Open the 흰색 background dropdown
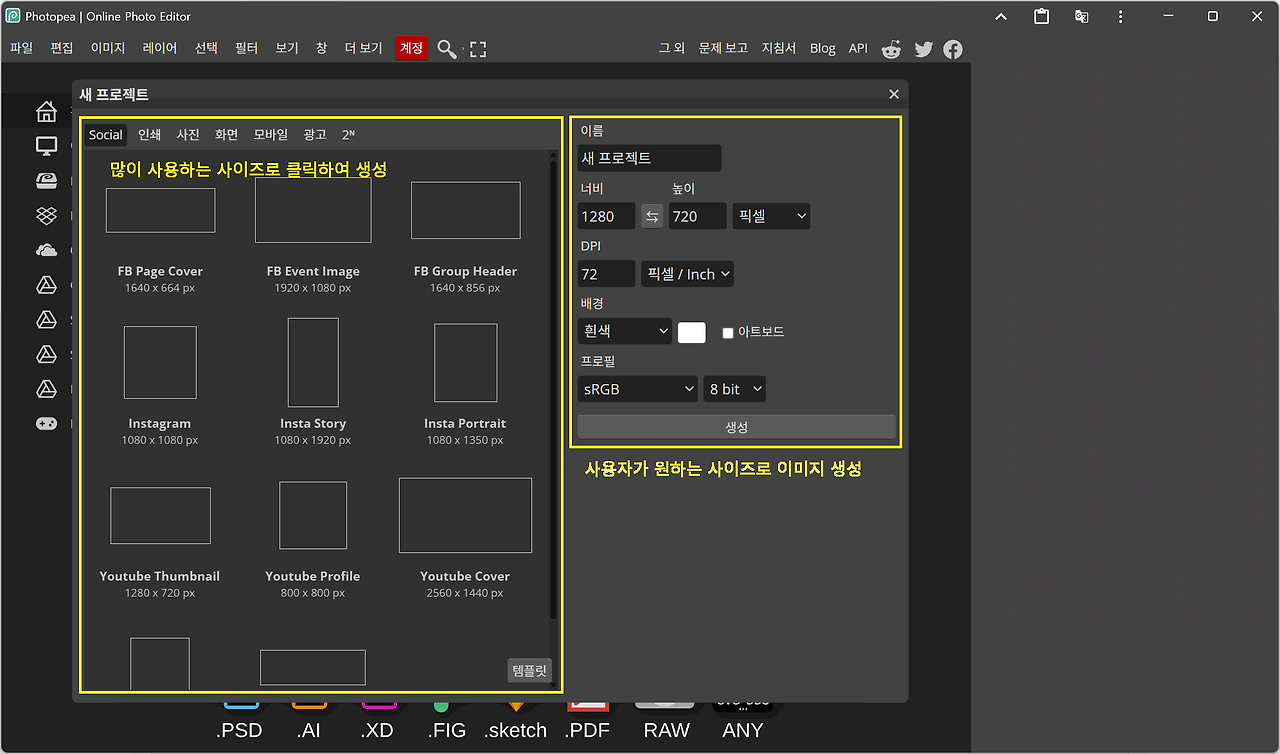This screenshot has width=1280, height=754. tap(625, 331)
